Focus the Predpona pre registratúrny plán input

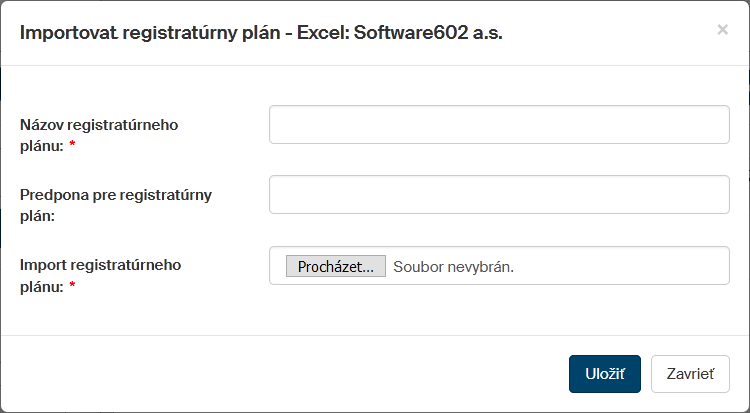coord(499,195)
